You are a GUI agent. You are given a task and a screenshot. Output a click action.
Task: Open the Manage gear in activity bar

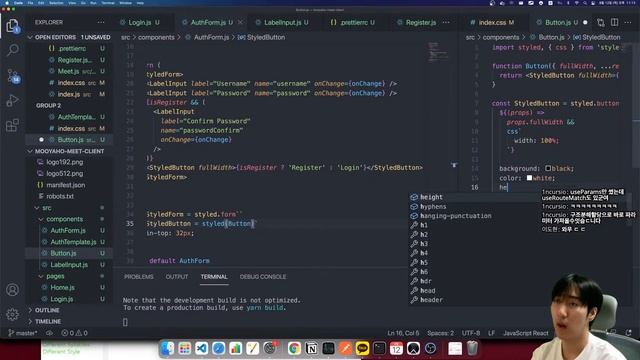click(12, 314)
